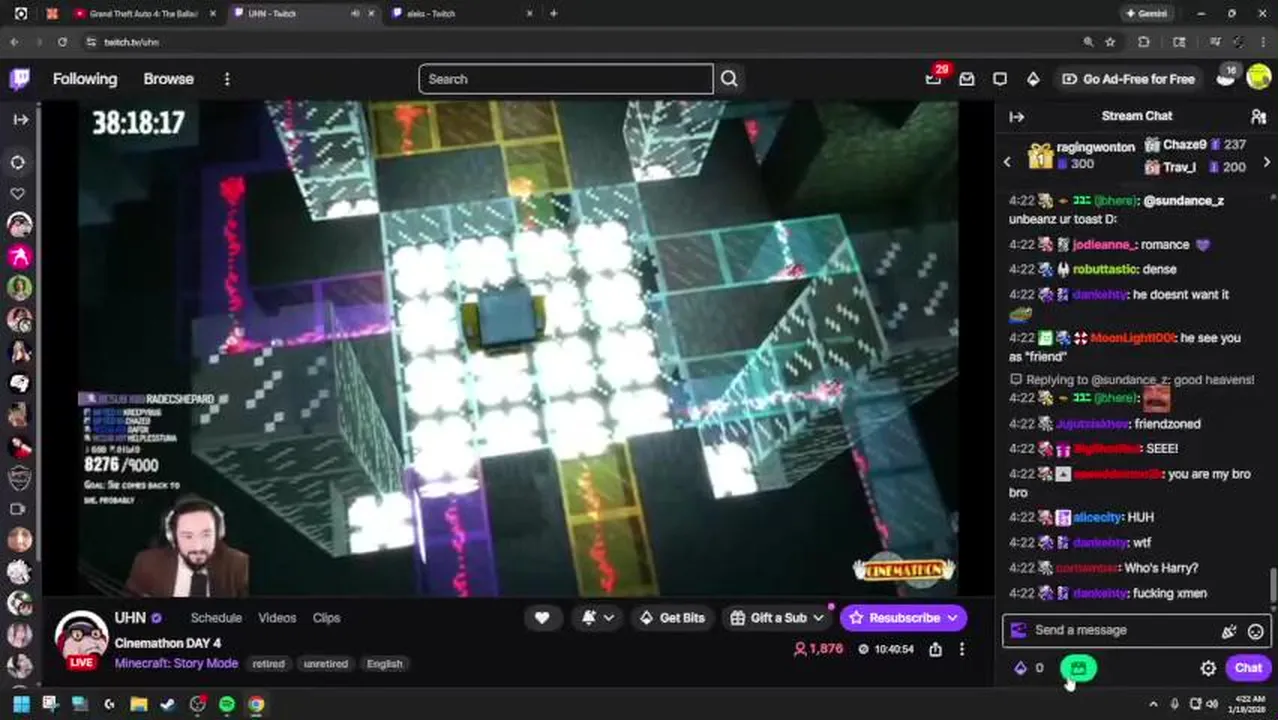This screenshot has height=720, width=1278.
Task: Click in Send a message field
Action: (1120, 631)
